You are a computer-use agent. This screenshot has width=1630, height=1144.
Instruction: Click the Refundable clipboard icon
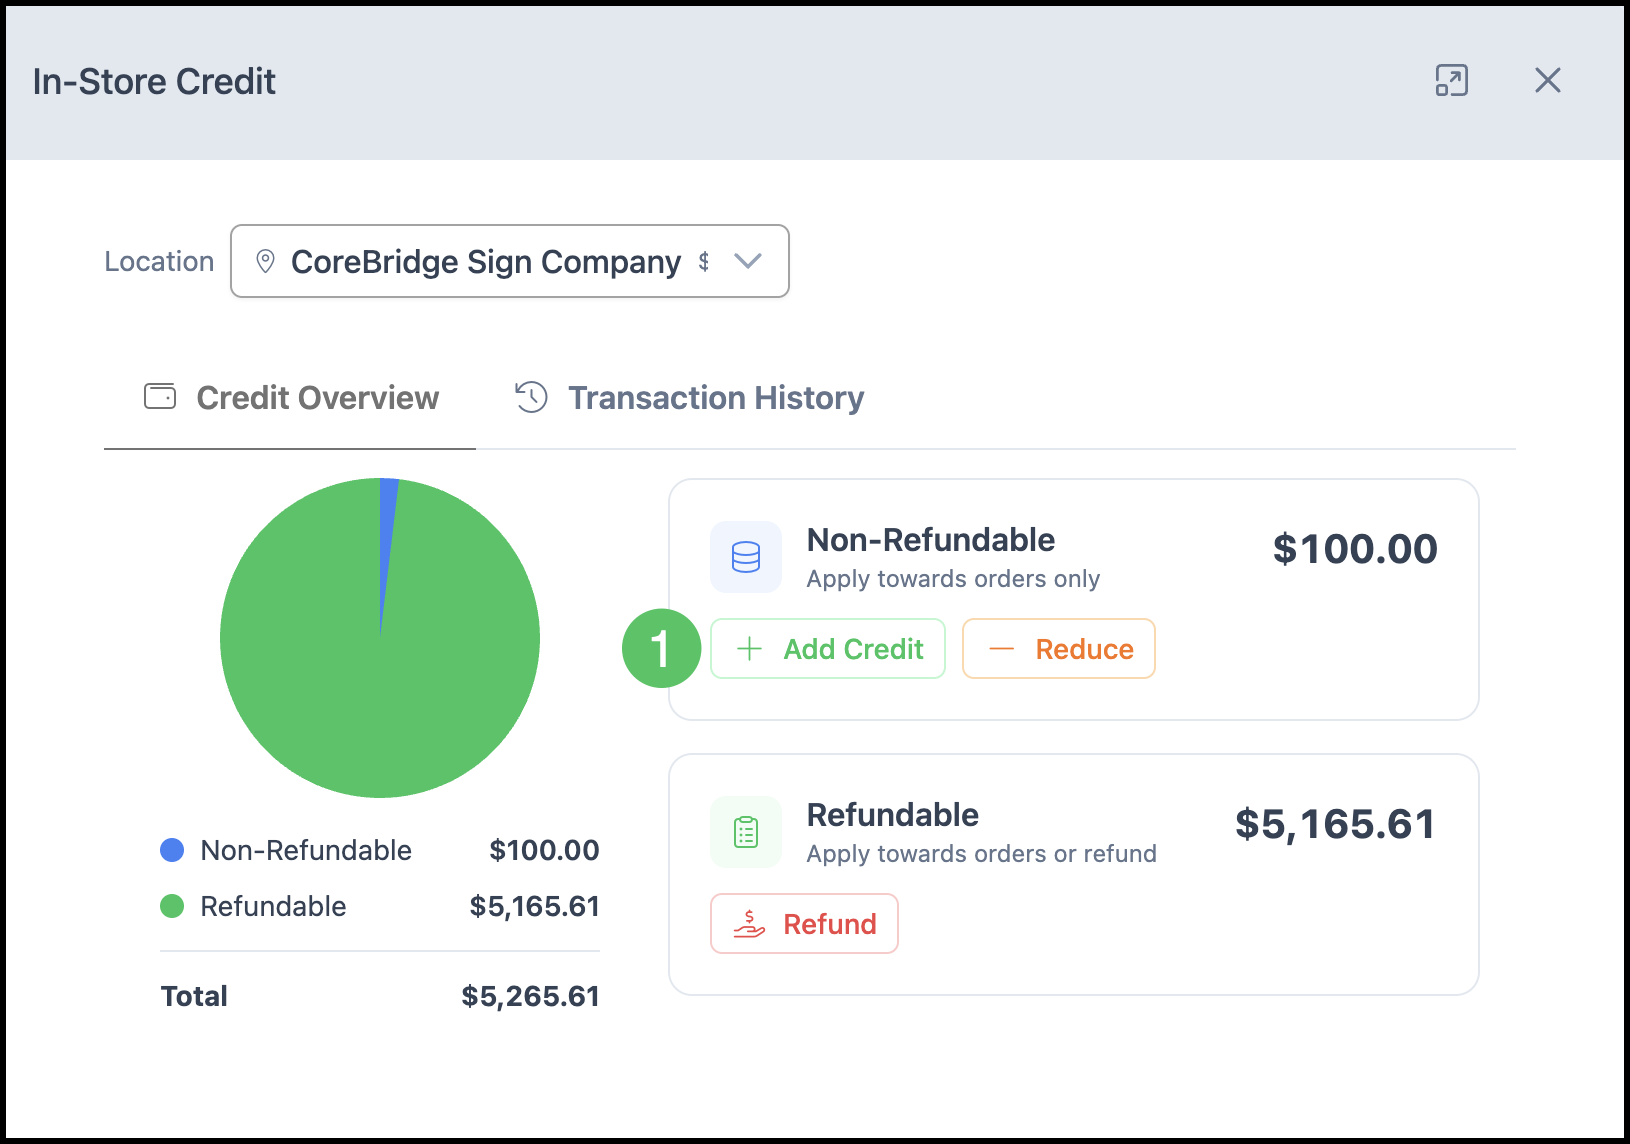click(x=746, y=832)
